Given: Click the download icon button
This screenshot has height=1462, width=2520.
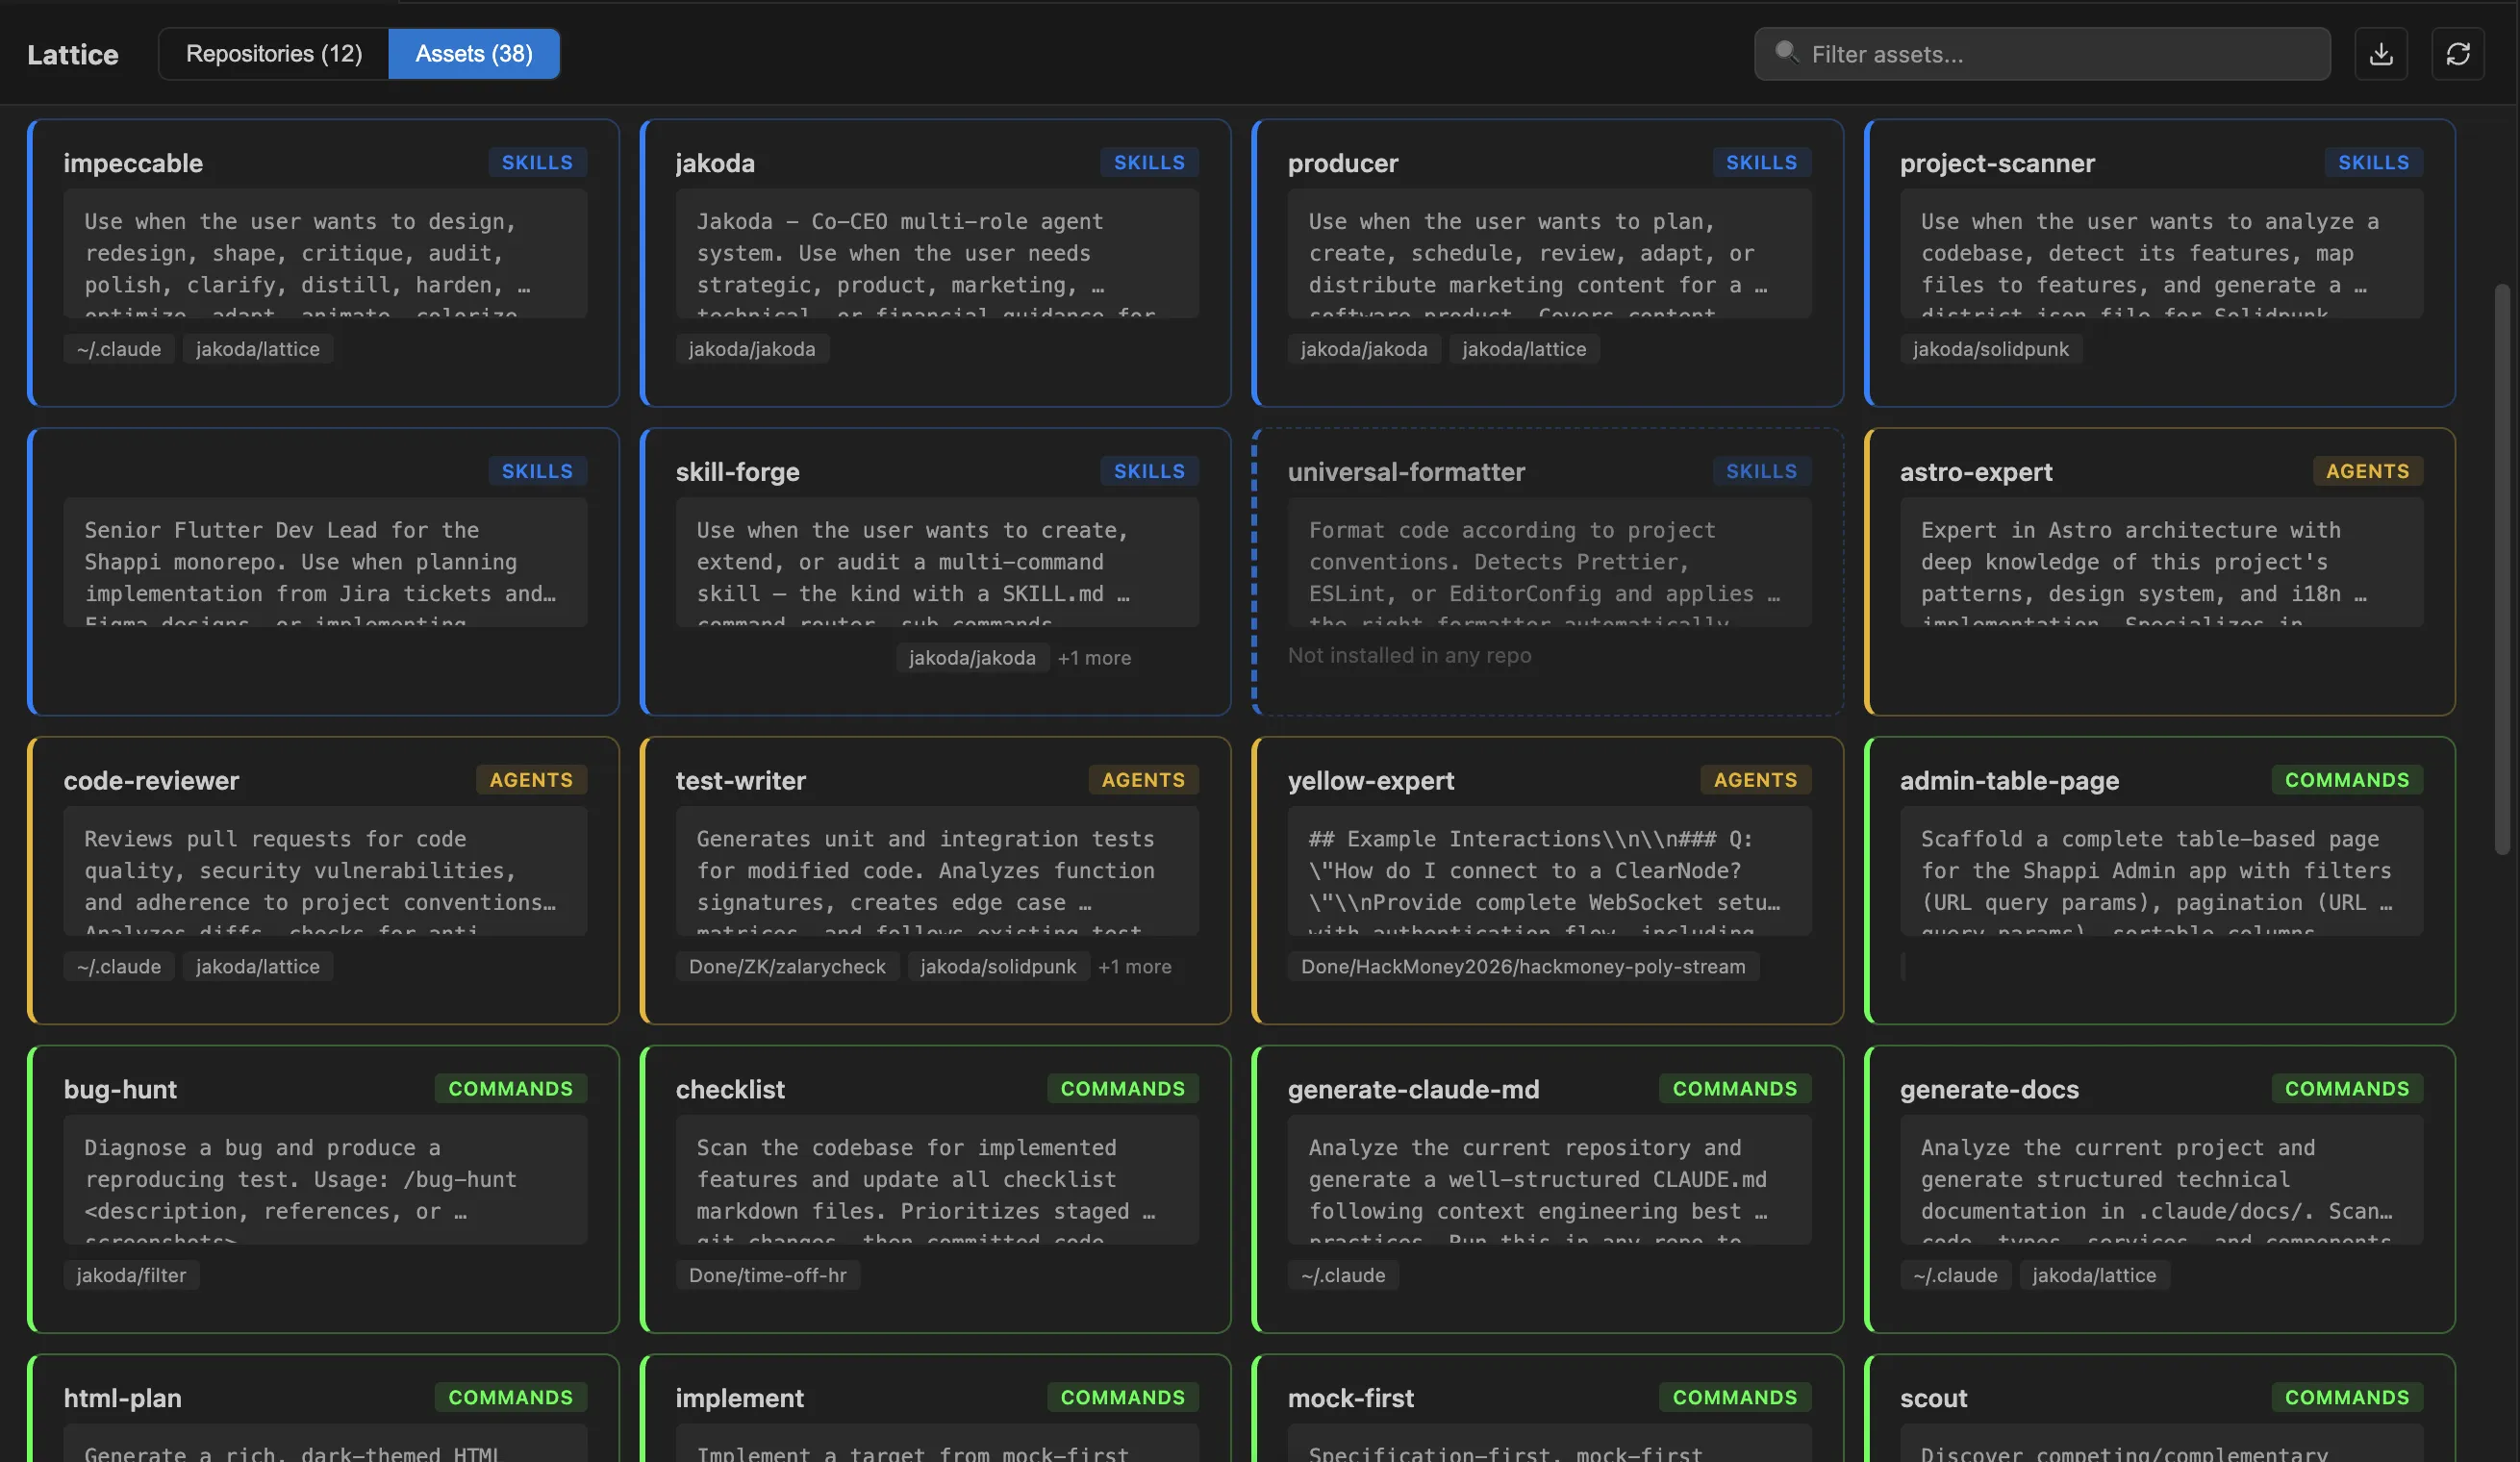Looking at the screenshot, I should click(x=2381, y=54).
